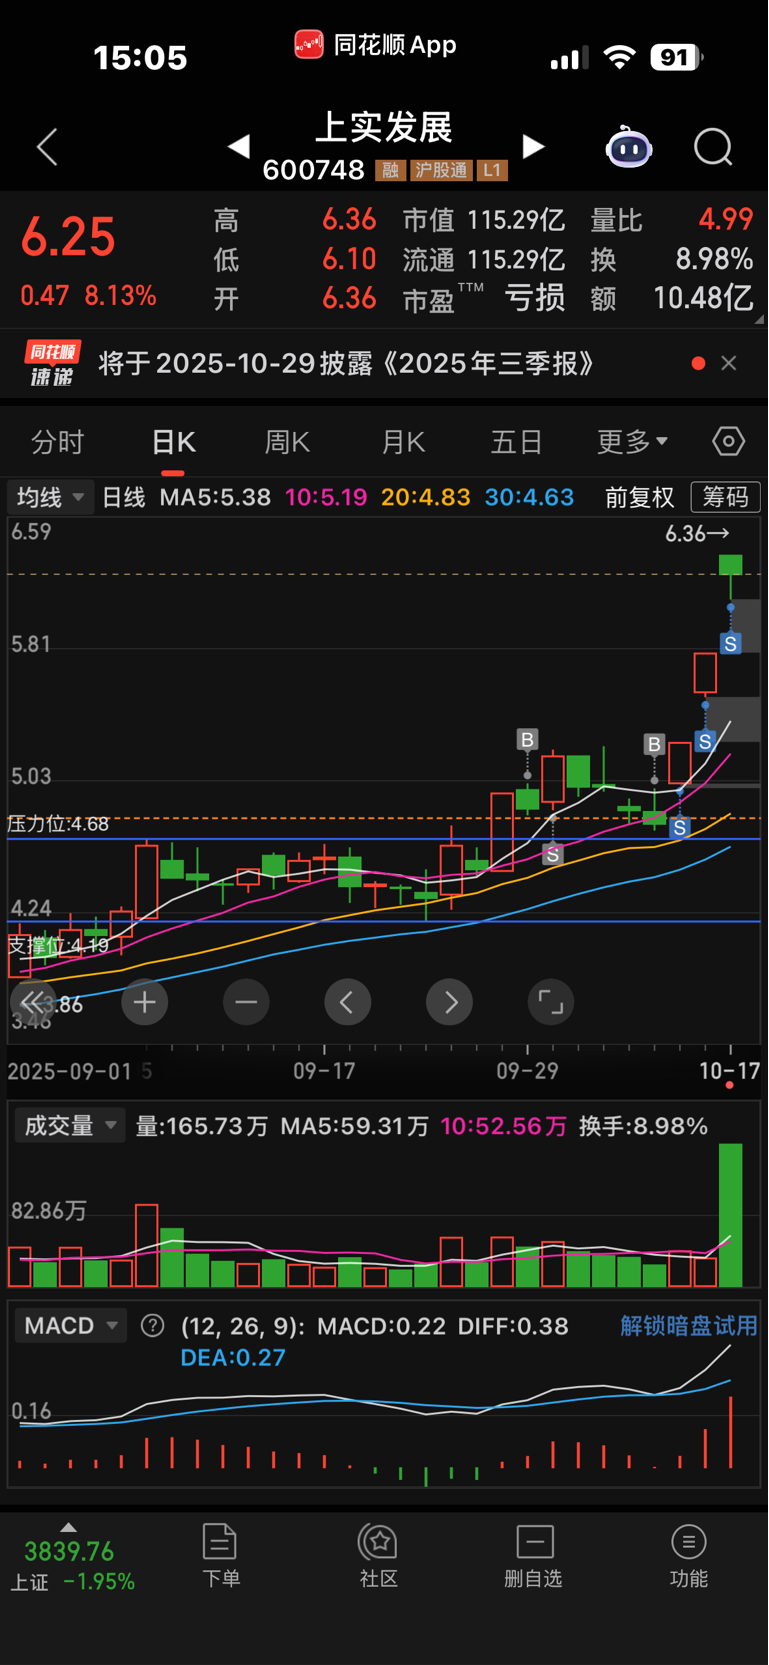Tap the 支撑位:4.19 label
769x1665 pixels.
[x=58, y=945]
